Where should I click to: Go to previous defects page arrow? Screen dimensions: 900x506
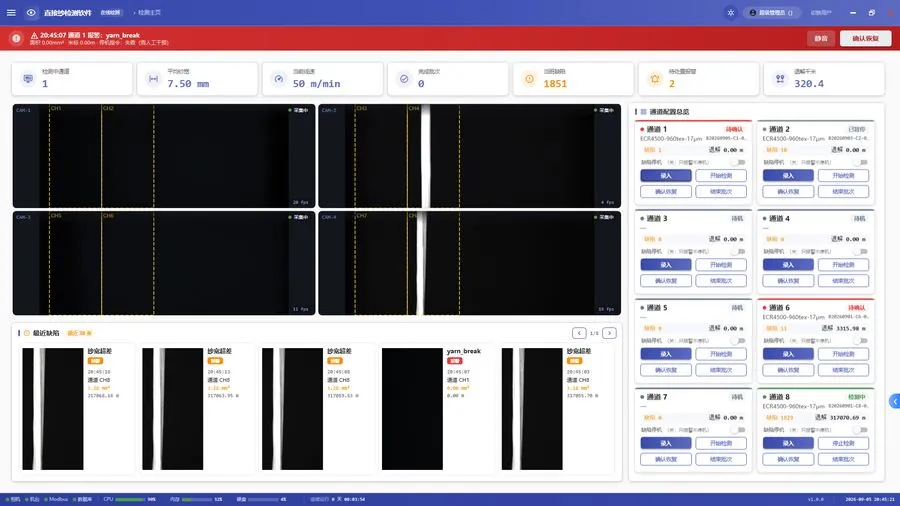579,333
